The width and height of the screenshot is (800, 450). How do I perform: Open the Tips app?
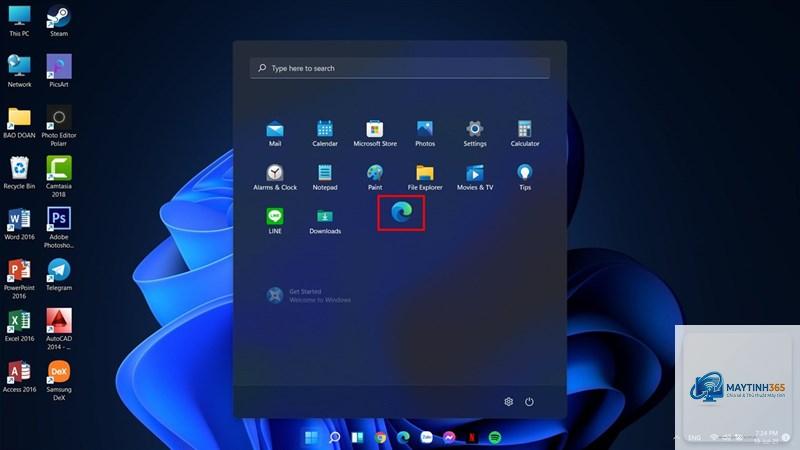[524, 177]
